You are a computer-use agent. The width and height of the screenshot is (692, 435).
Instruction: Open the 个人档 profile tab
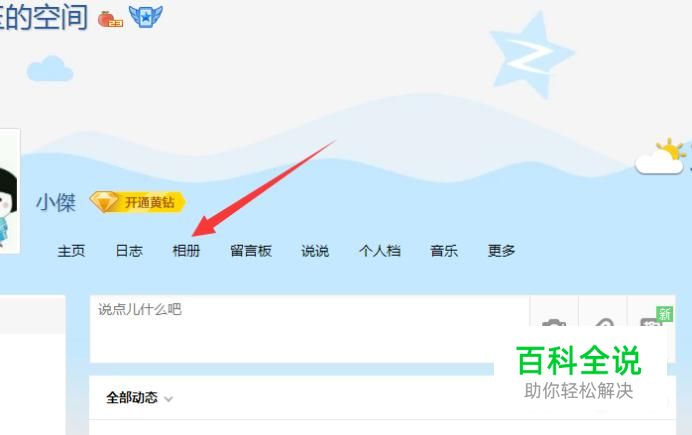(x=380, y=251)
